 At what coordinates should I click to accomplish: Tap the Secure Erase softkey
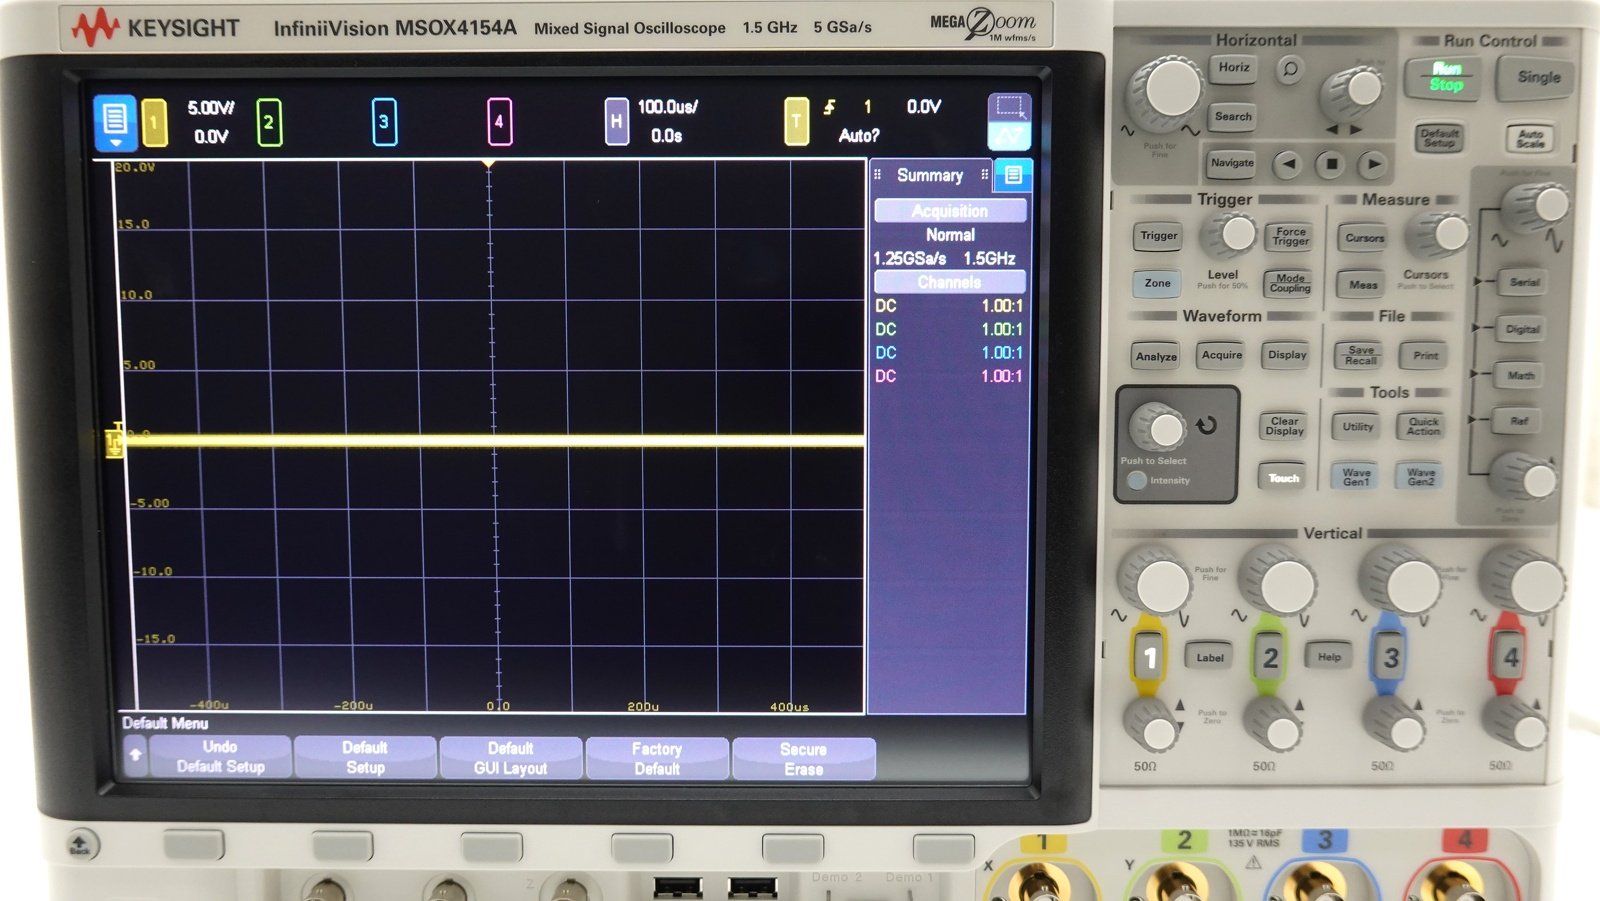(804, 759)
